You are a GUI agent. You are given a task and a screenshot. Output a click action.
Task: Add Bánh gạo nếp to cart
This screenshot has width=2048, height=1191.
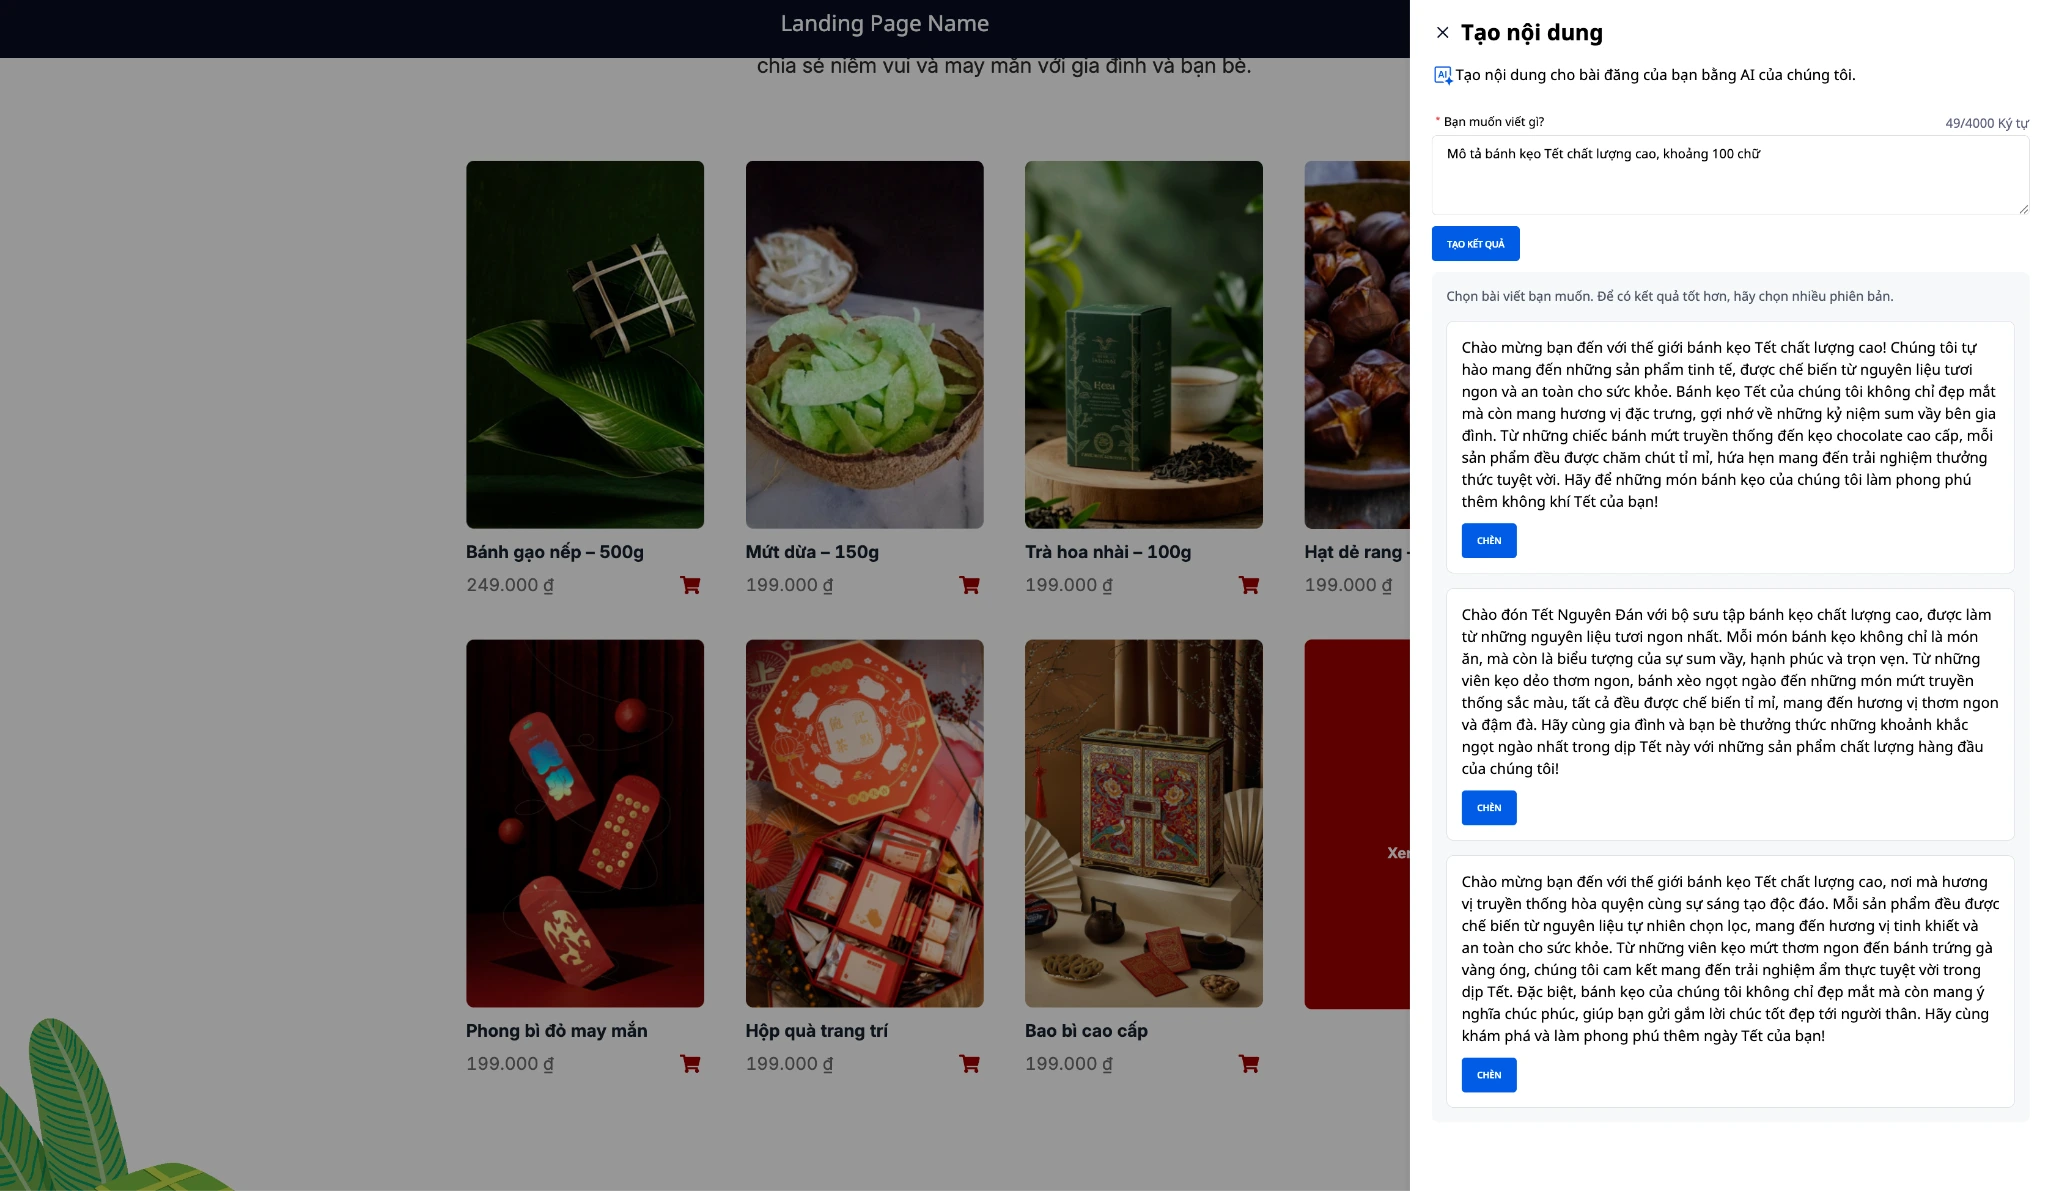click(x=690, y=585)
